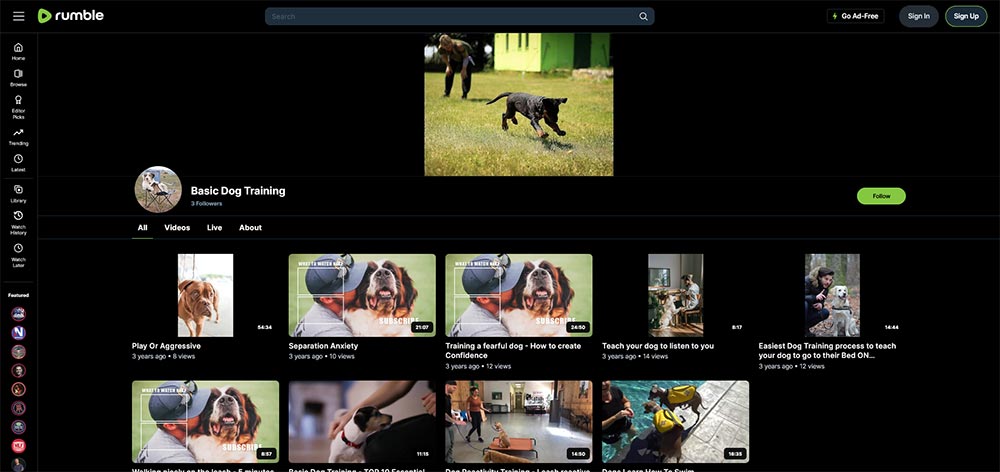Follow the Basic Dog Training channel
The height and width of the screenshot is (472, 1000).
(881, 196)
